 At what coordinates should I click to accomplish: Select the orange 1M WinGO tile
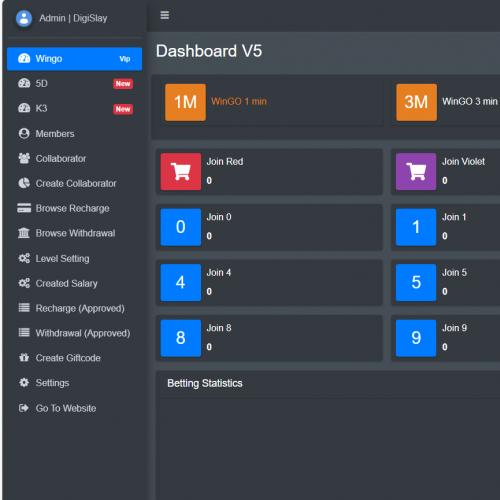(x=185, y=102)
